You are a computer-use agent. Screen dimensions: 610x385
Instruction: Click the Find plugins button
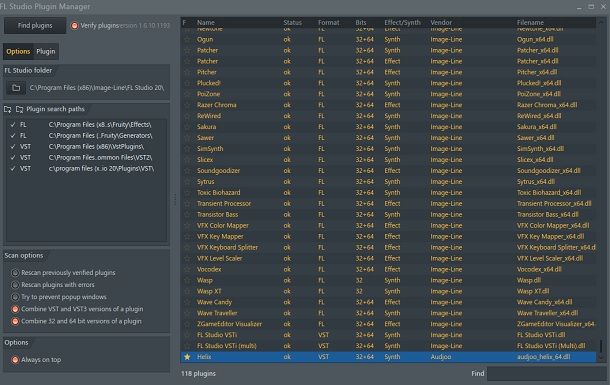[35, 26]
